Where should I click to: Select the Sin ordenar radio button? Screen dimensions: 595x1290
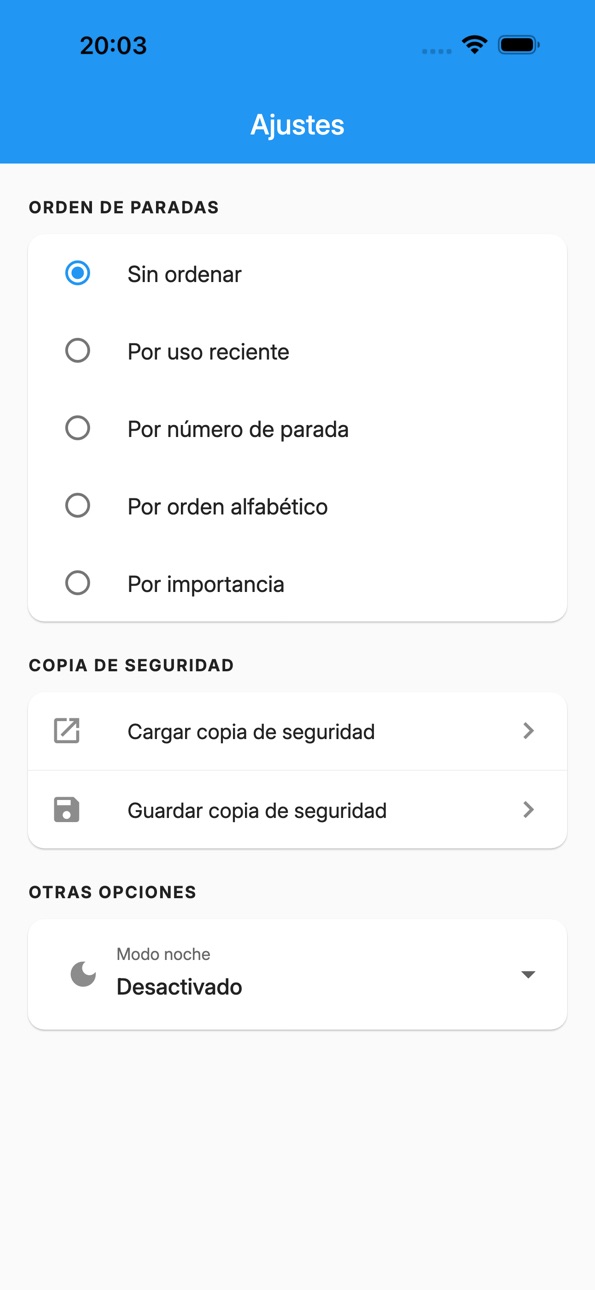coord(77,273)
